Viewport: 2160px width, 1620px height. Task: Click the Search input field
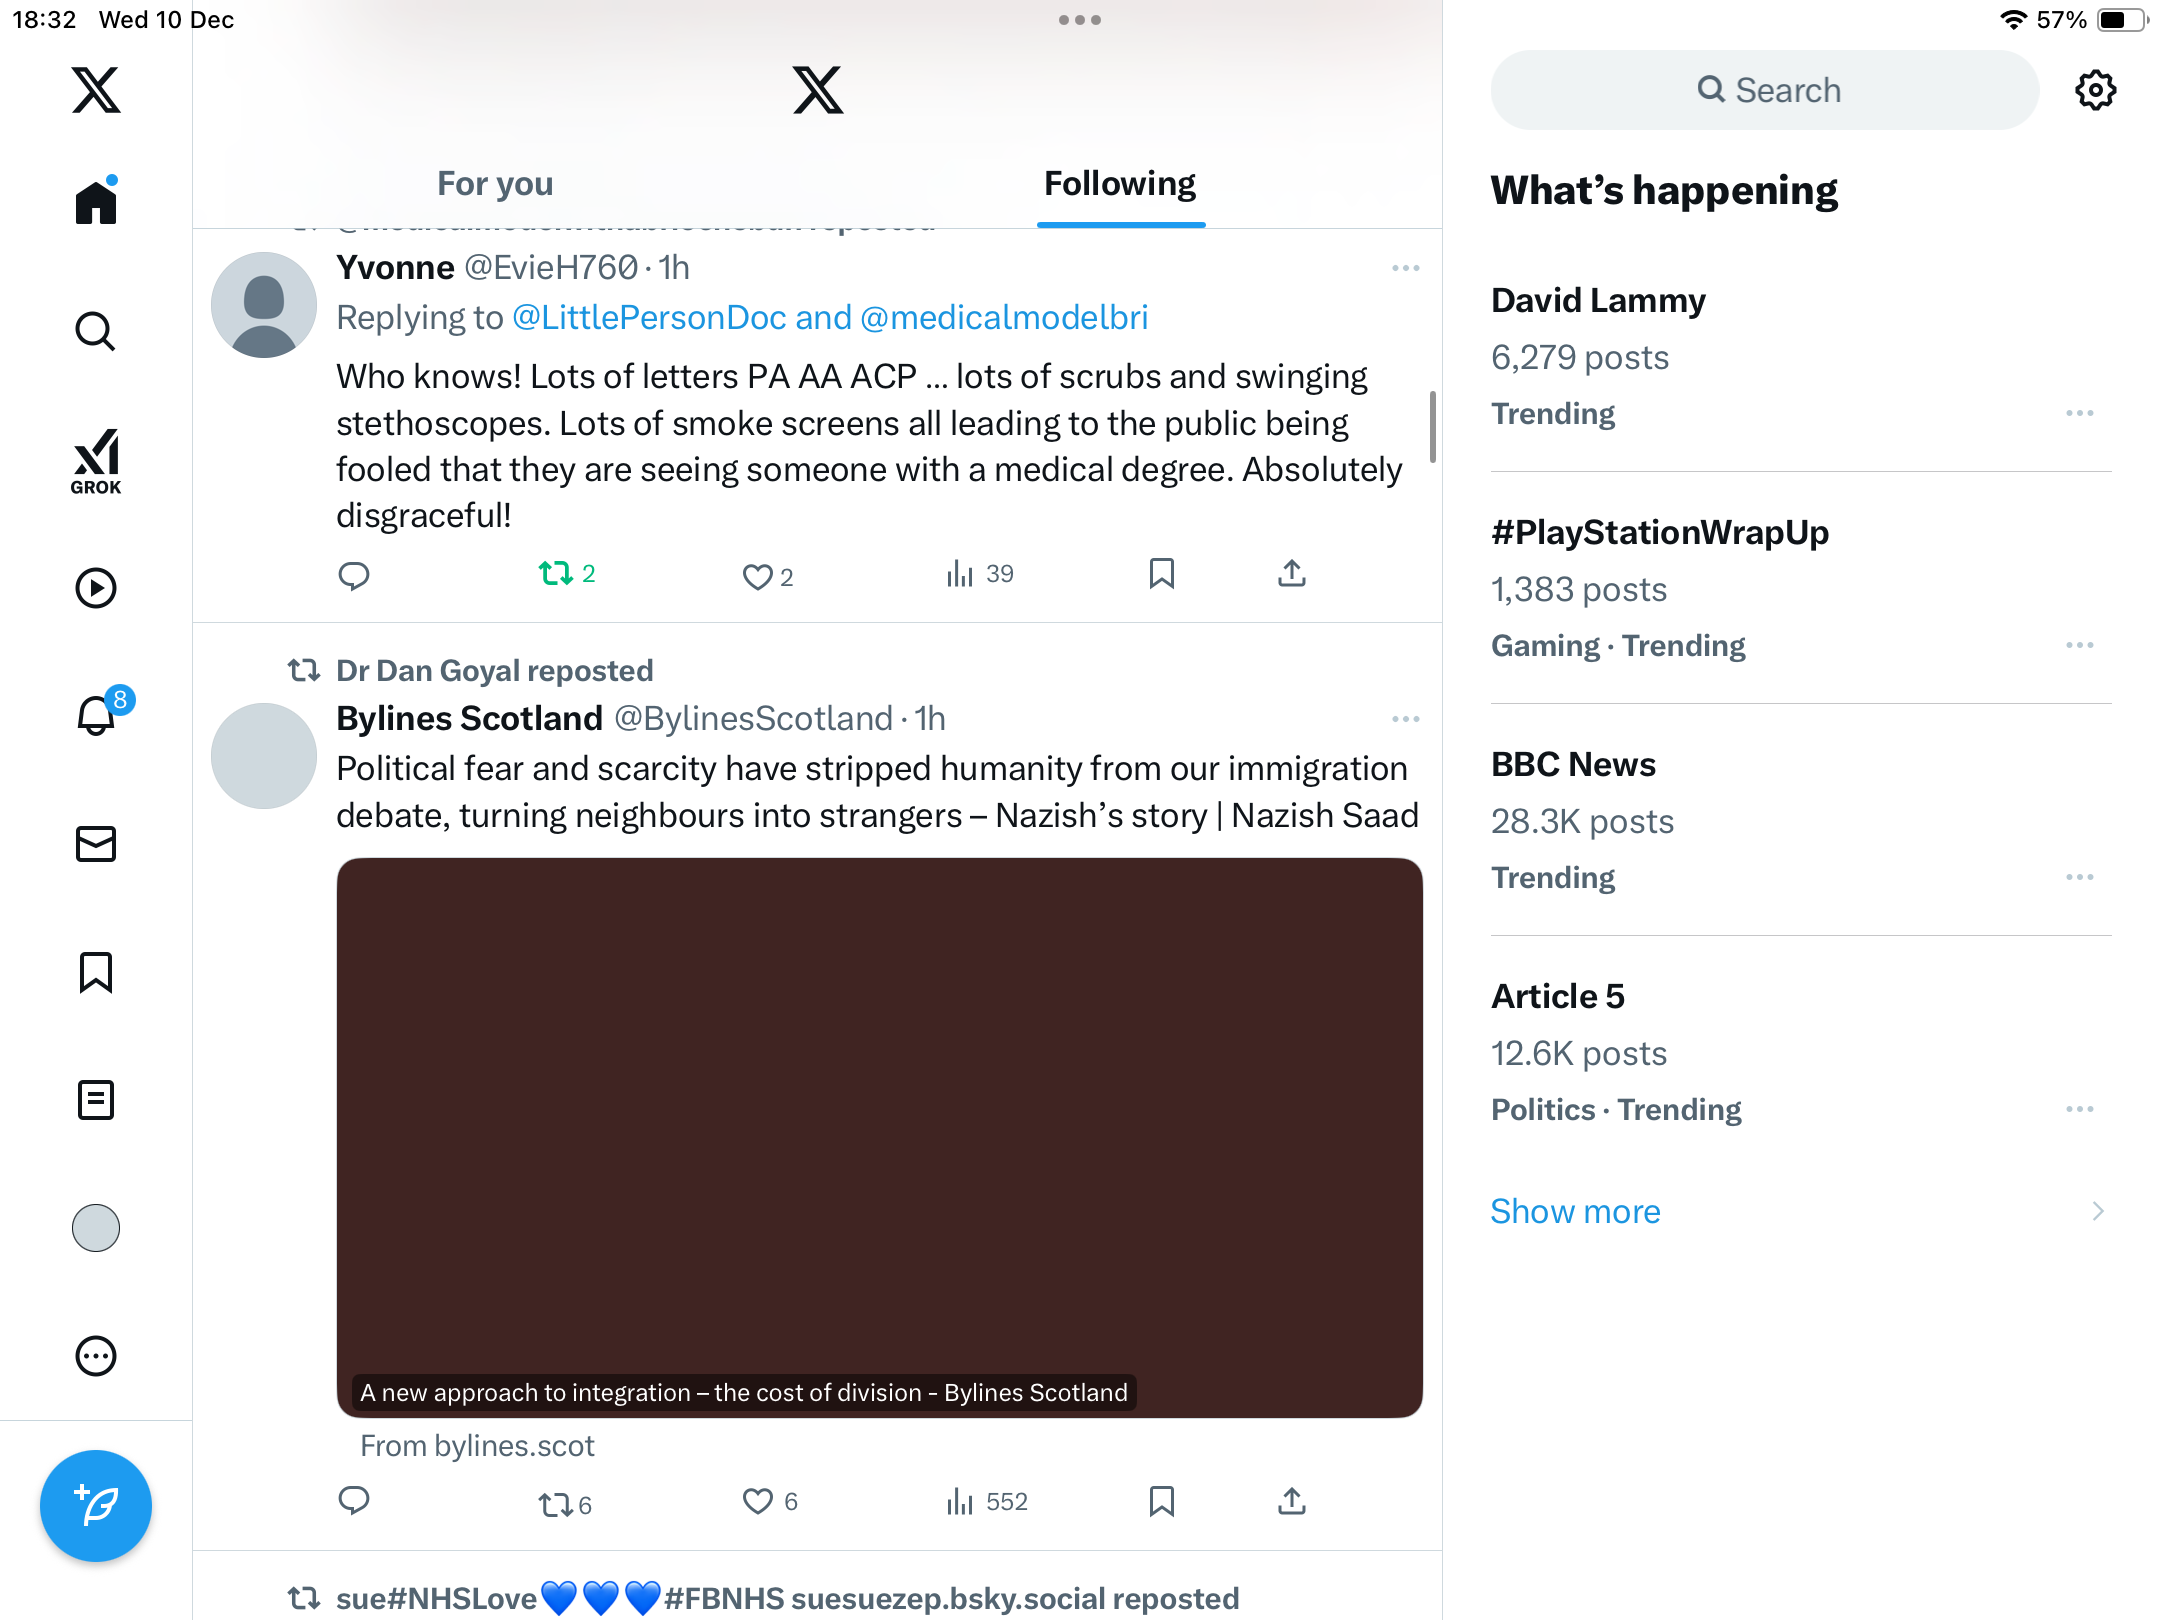click(1765, 90)
